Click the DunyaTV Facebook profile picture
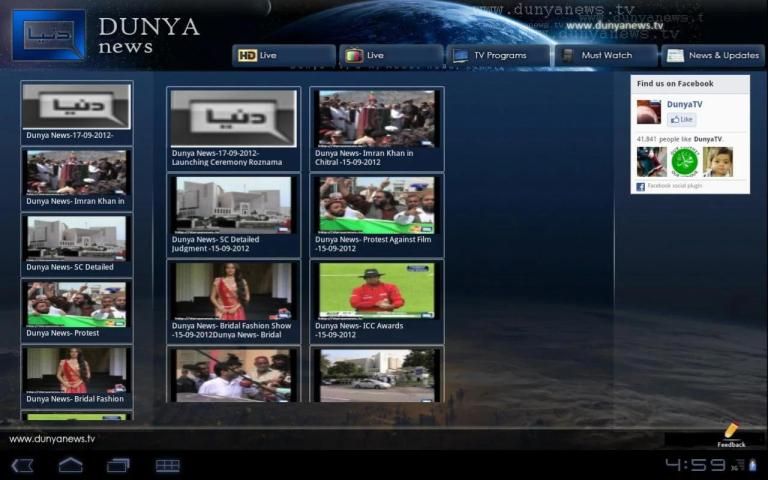This screenshot has height=480, width=768. click(649, 112)
